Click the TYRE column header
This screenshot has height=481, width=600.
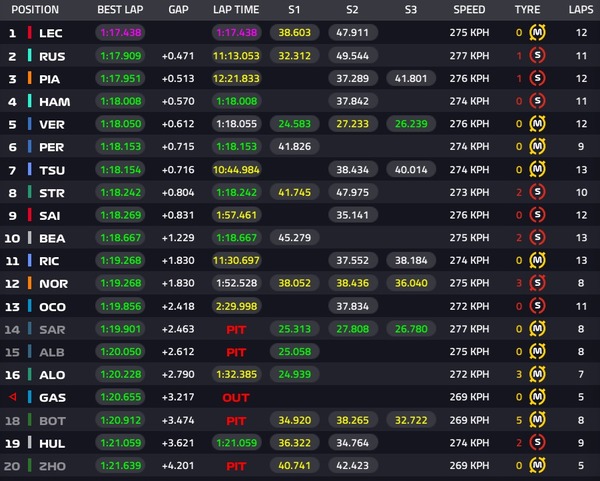527,10
